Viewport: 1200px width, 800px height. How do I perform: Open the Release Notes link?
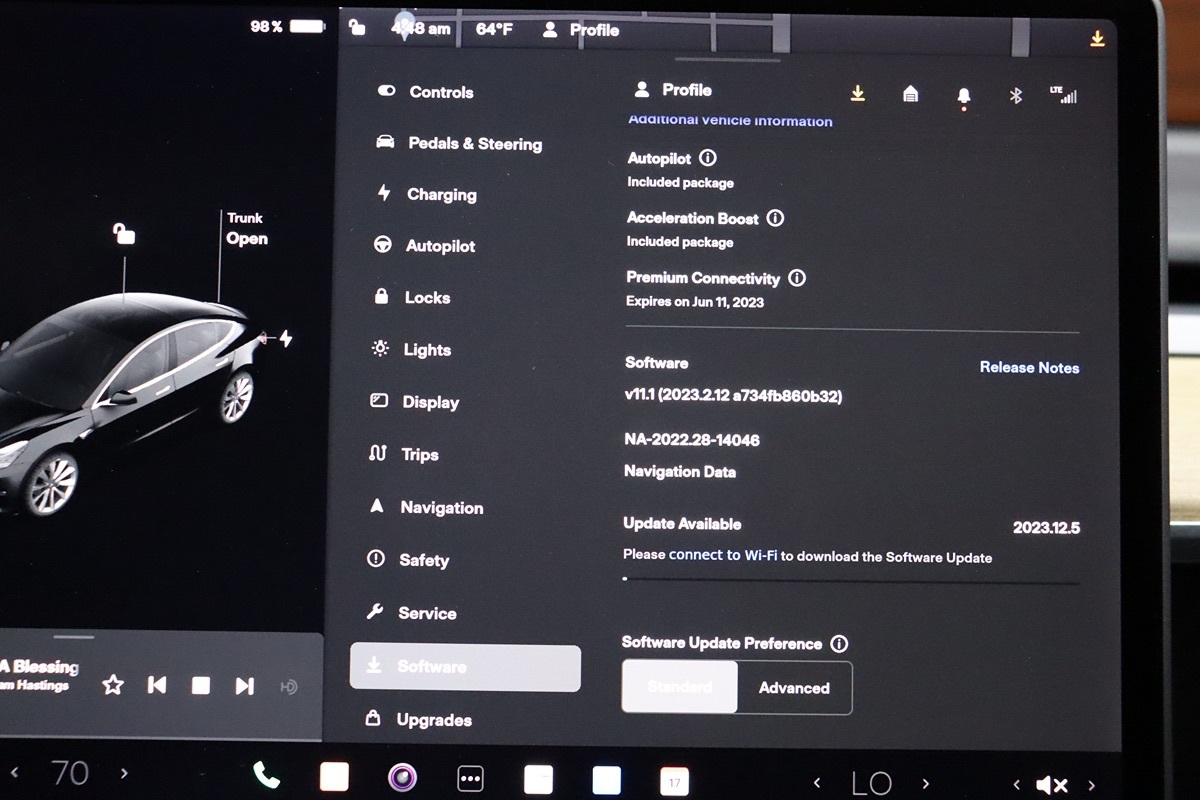click(1029, 367)
